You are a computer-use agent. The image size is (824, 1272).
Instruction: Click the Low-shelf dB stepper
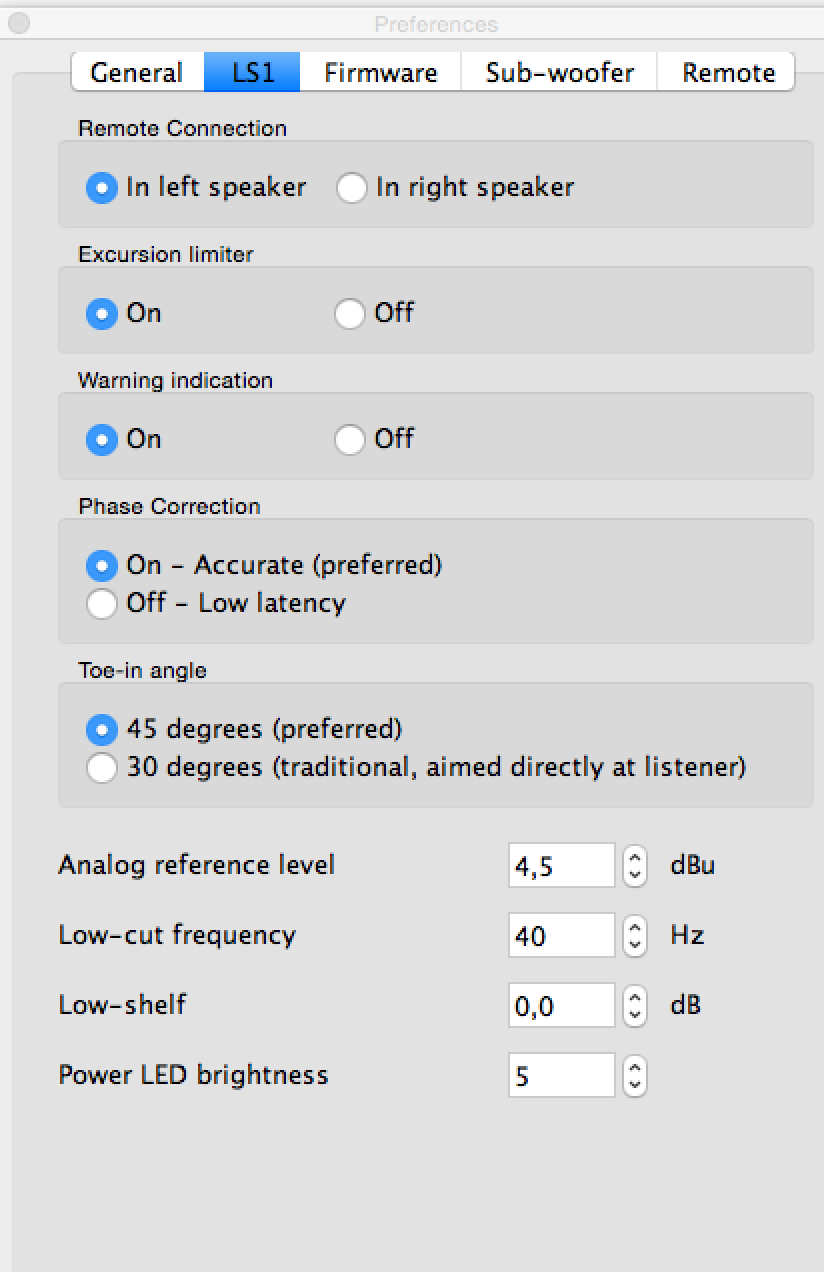(x=634, y=1005)
